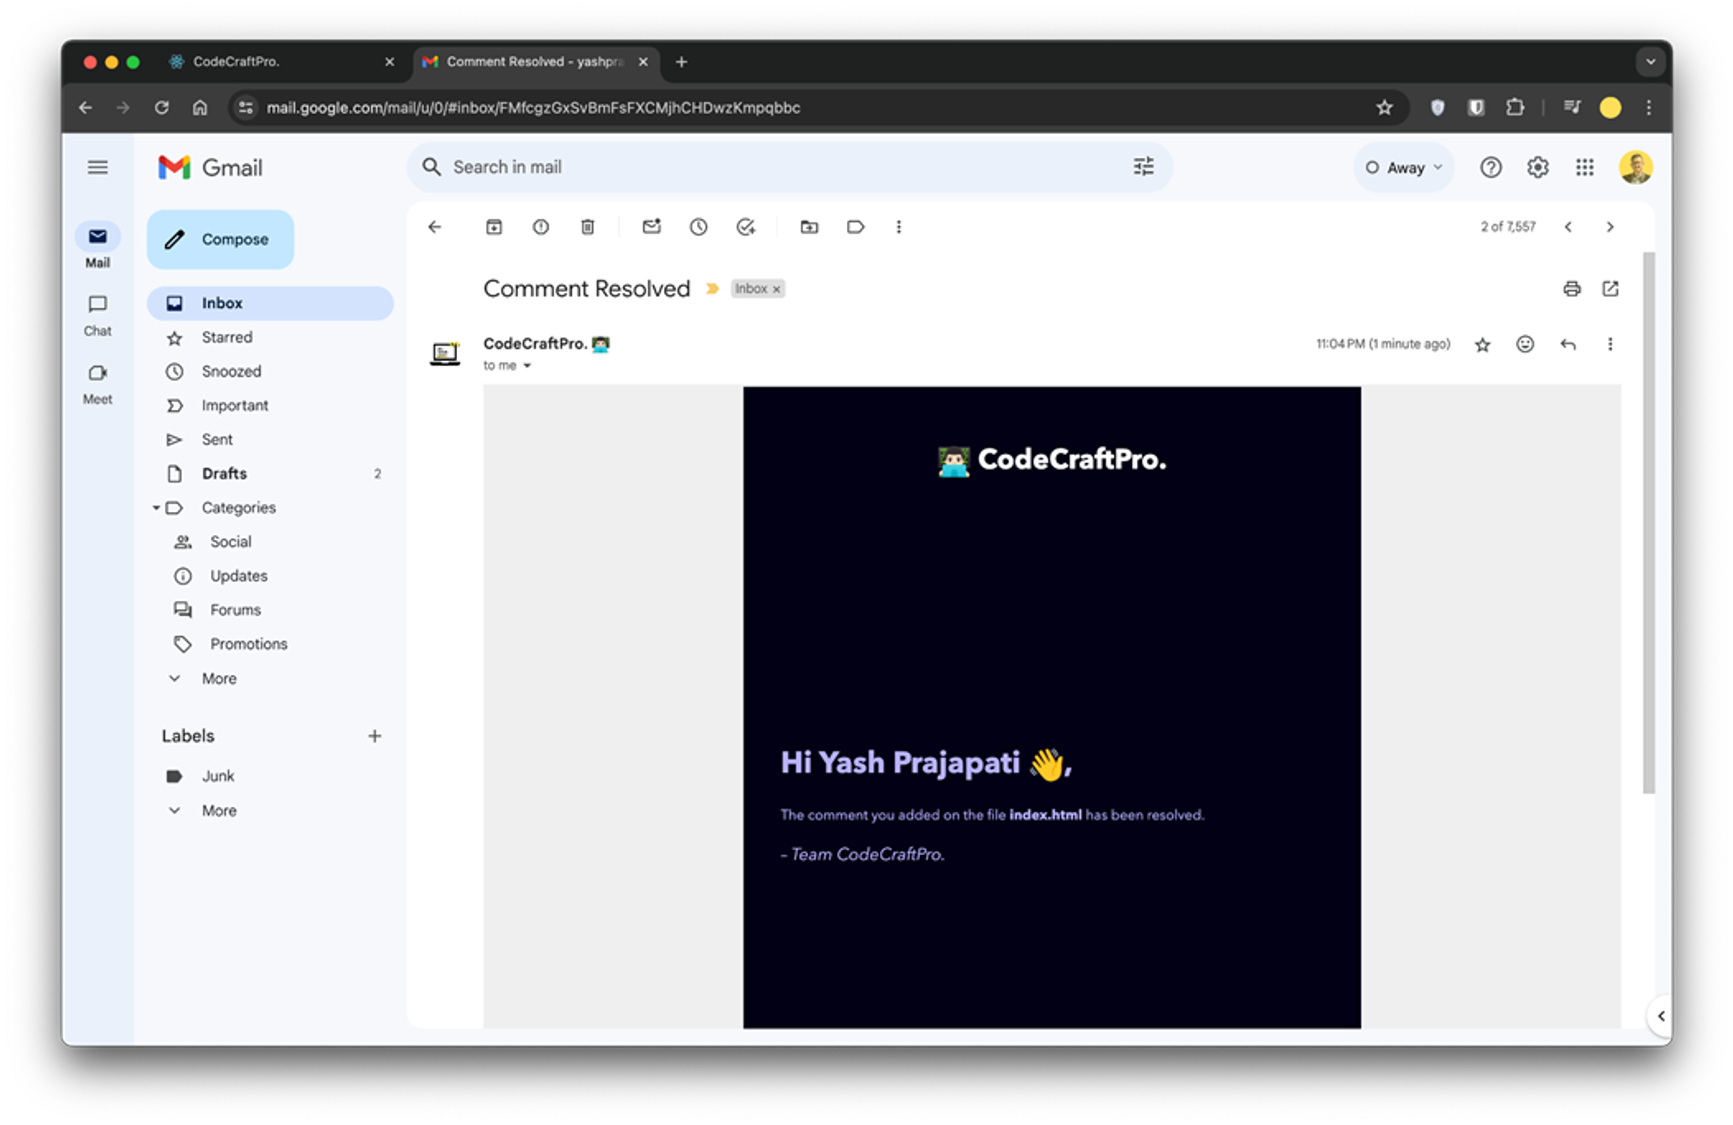Open the Chrome three-dot menu
The width and height of the screenshot is (1733, 1125).
[x=1649, y=108]
